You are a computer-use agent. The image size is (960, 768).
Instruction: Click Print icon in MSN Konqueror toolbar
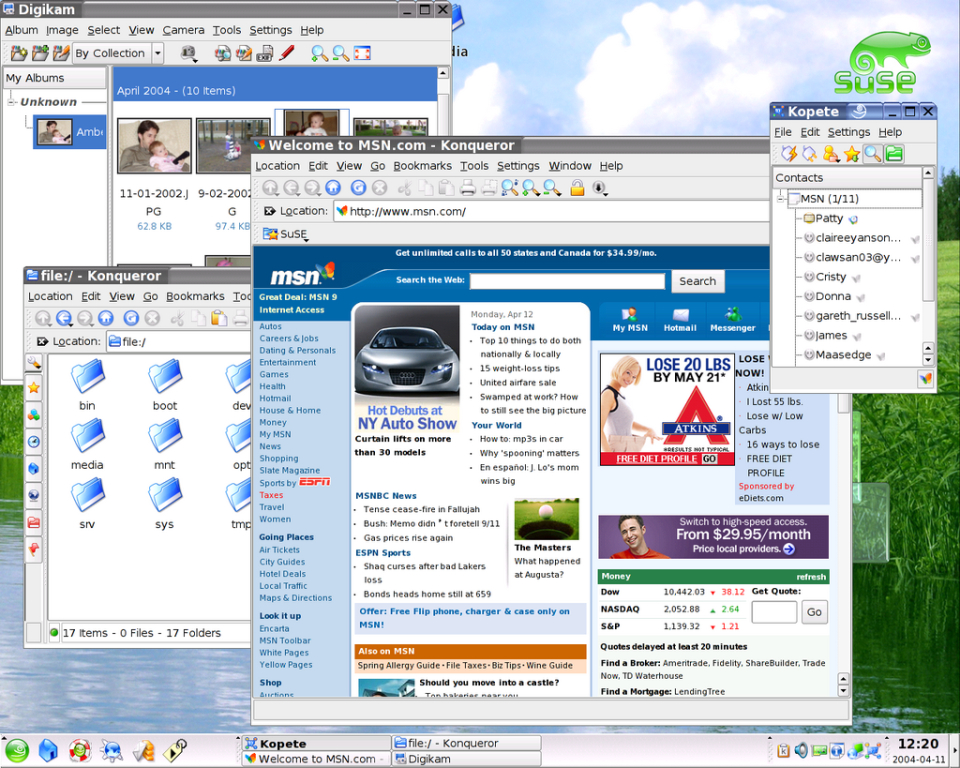[x=468, y=187]
